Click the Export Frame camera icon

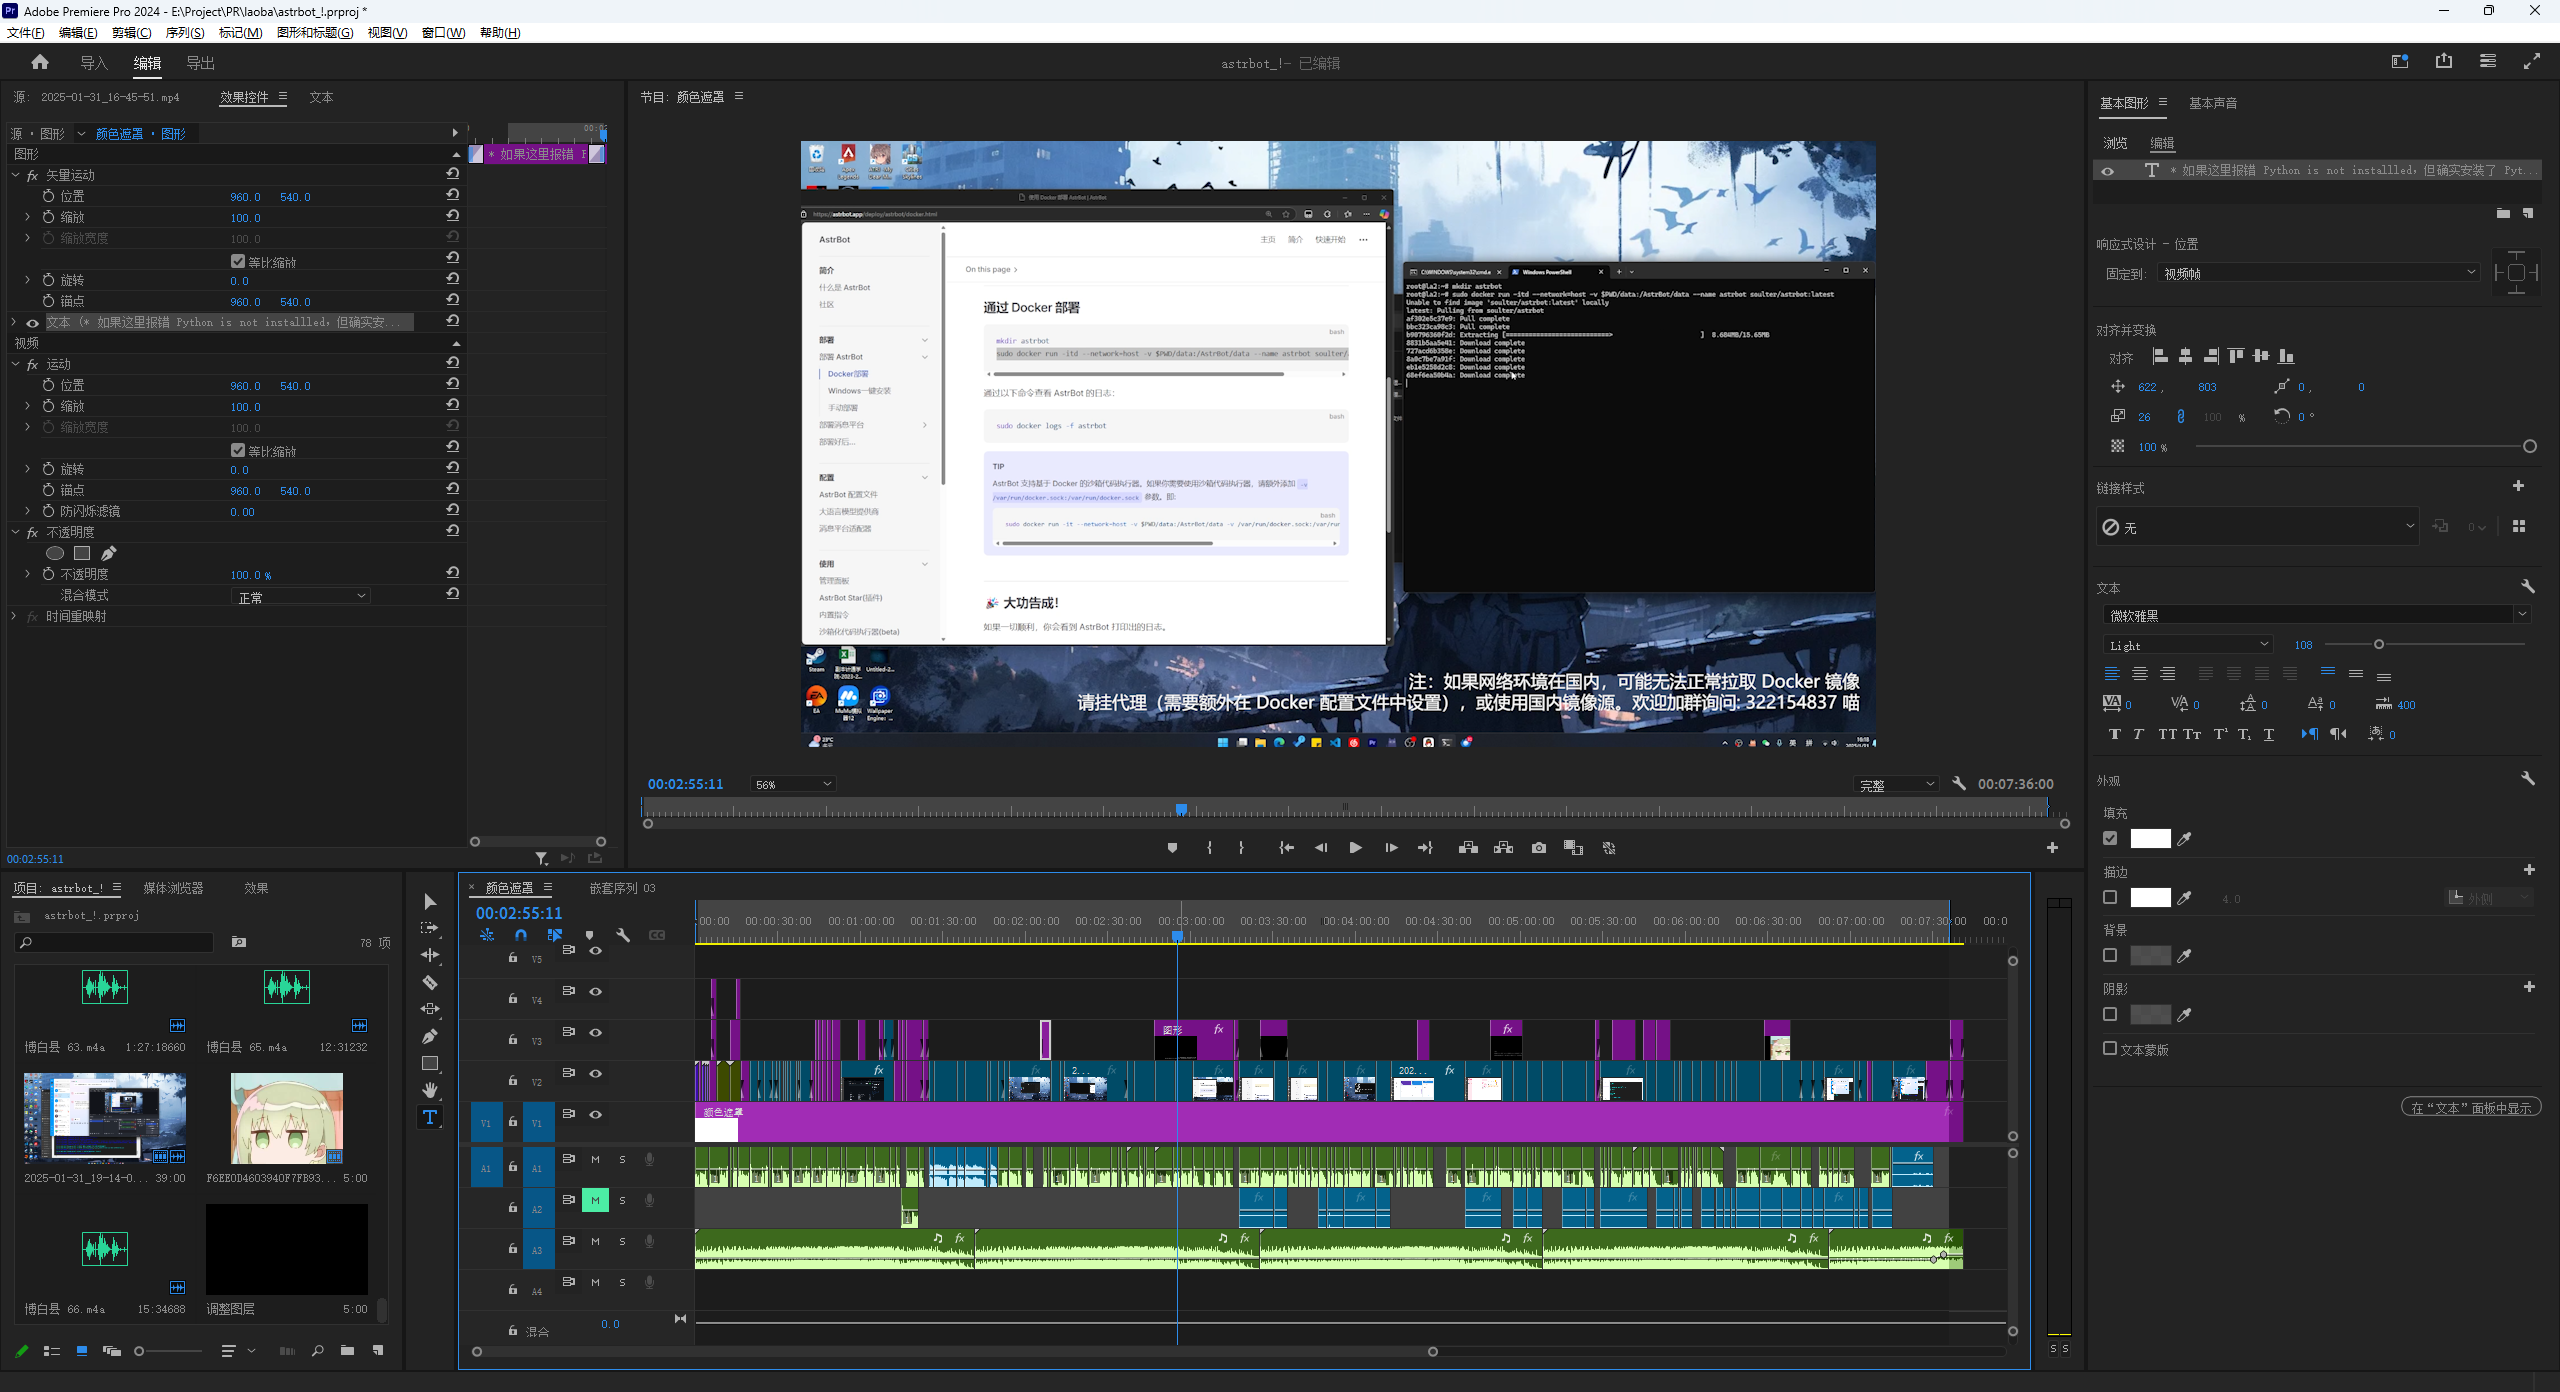[1538, 848]
